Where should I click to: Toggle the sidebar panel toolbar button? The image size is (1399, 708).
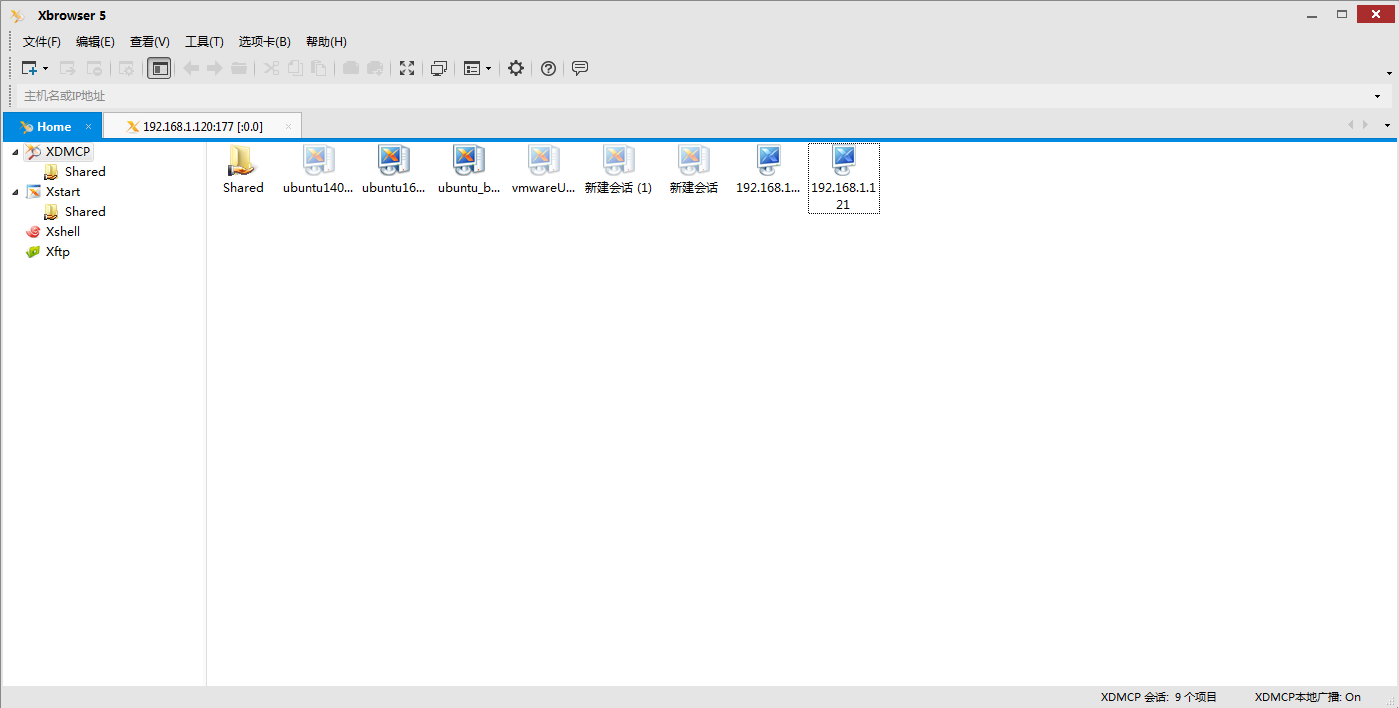click(x=159, y=68)
